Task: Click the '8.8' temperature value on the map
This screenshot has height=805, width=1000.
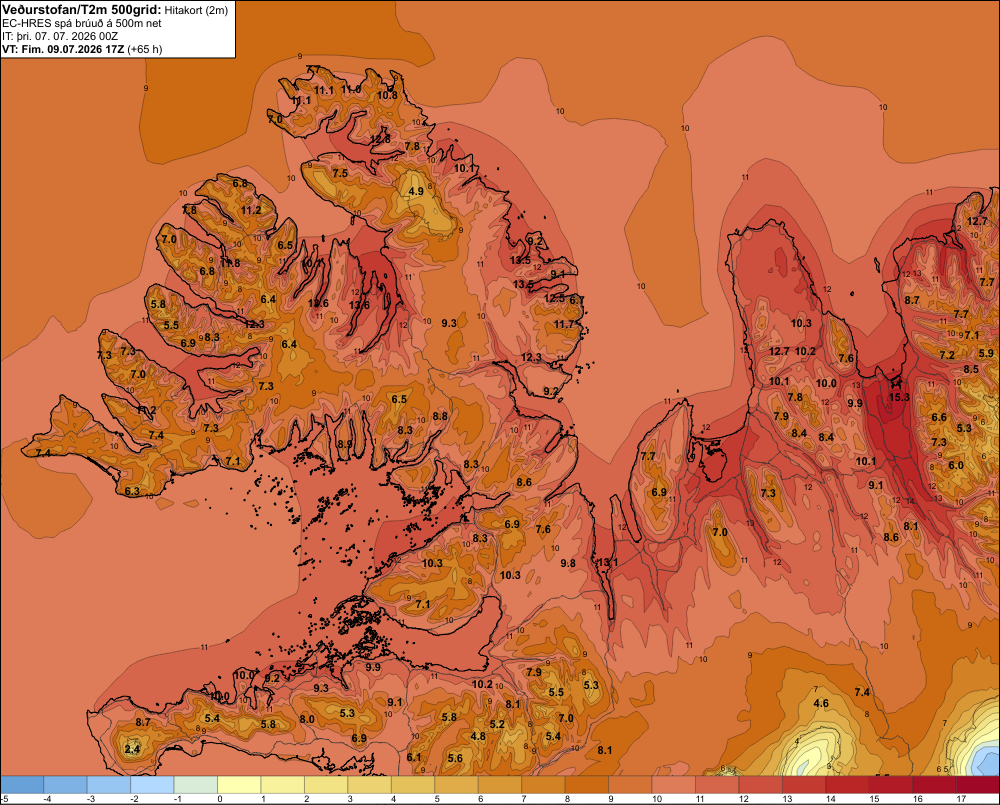Action: [x=440, y=416]
